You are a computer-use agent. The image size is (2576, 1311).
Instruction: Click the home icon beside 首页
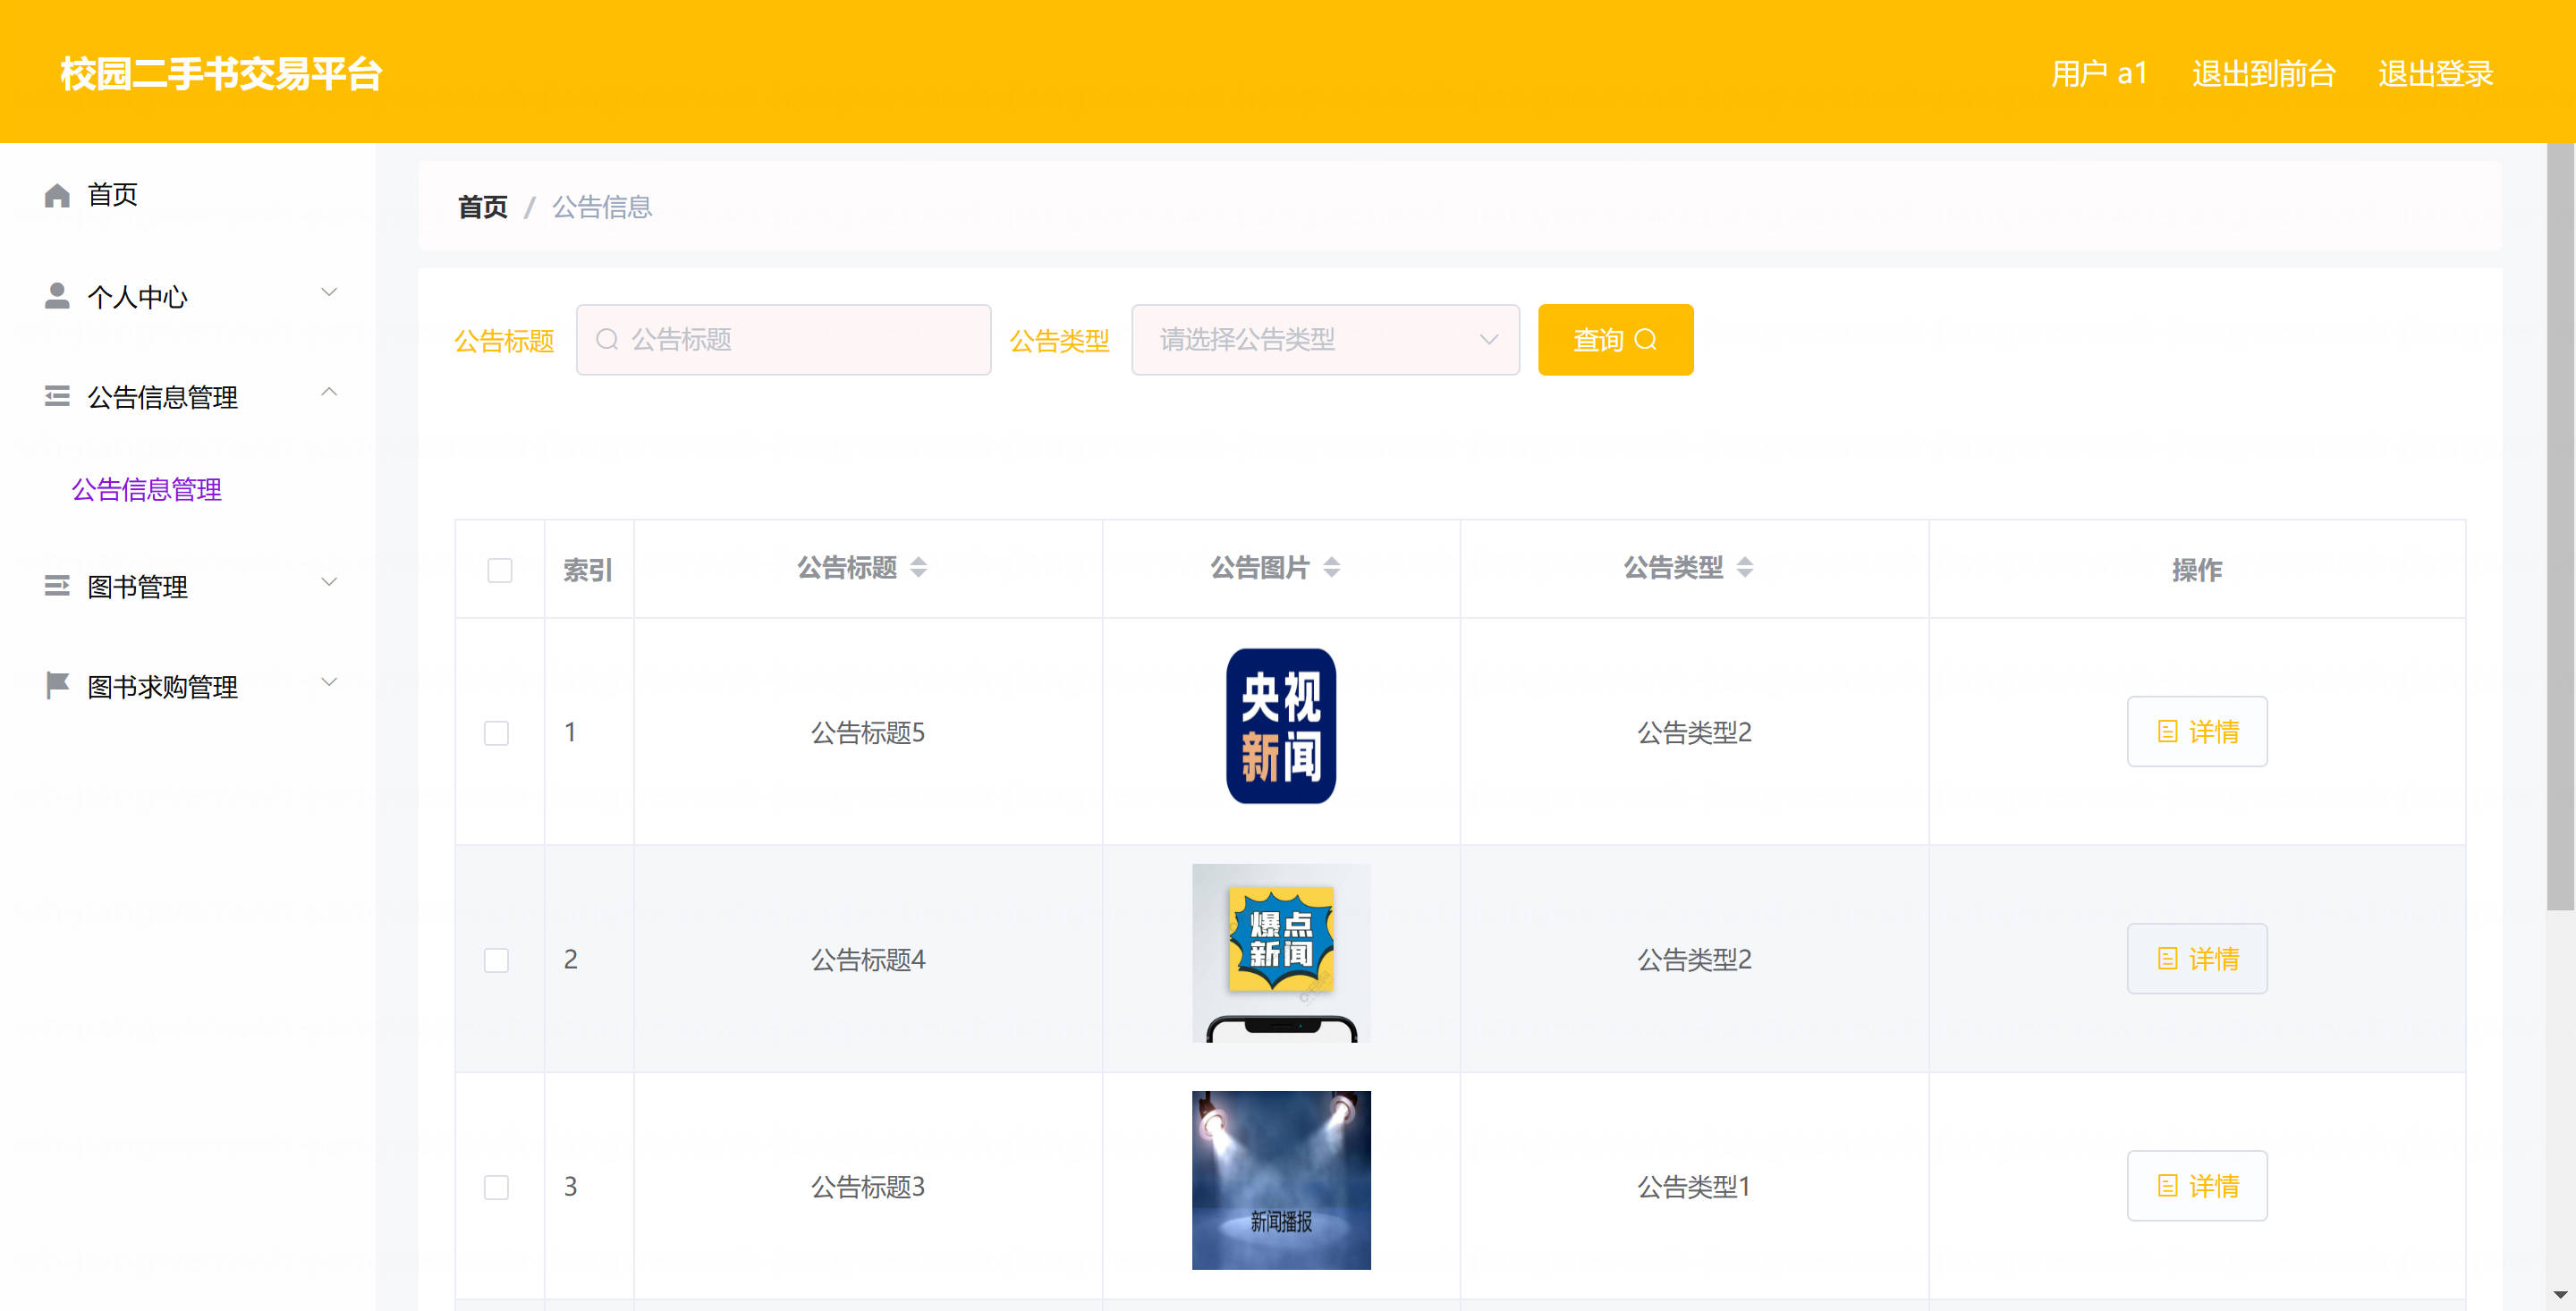pos(57,195)
